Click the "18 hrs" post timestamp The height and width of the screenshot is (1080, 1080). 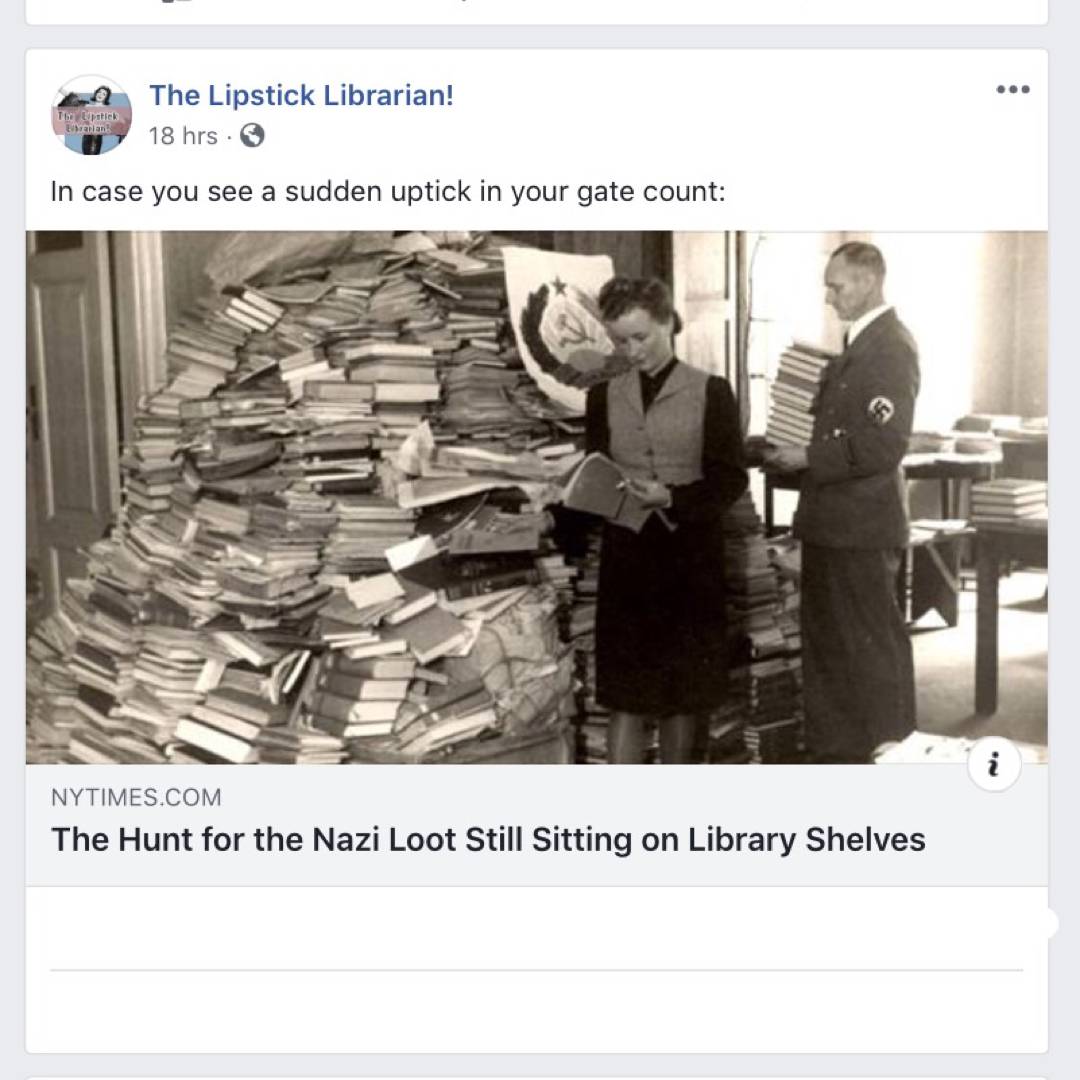coord(183,136)
